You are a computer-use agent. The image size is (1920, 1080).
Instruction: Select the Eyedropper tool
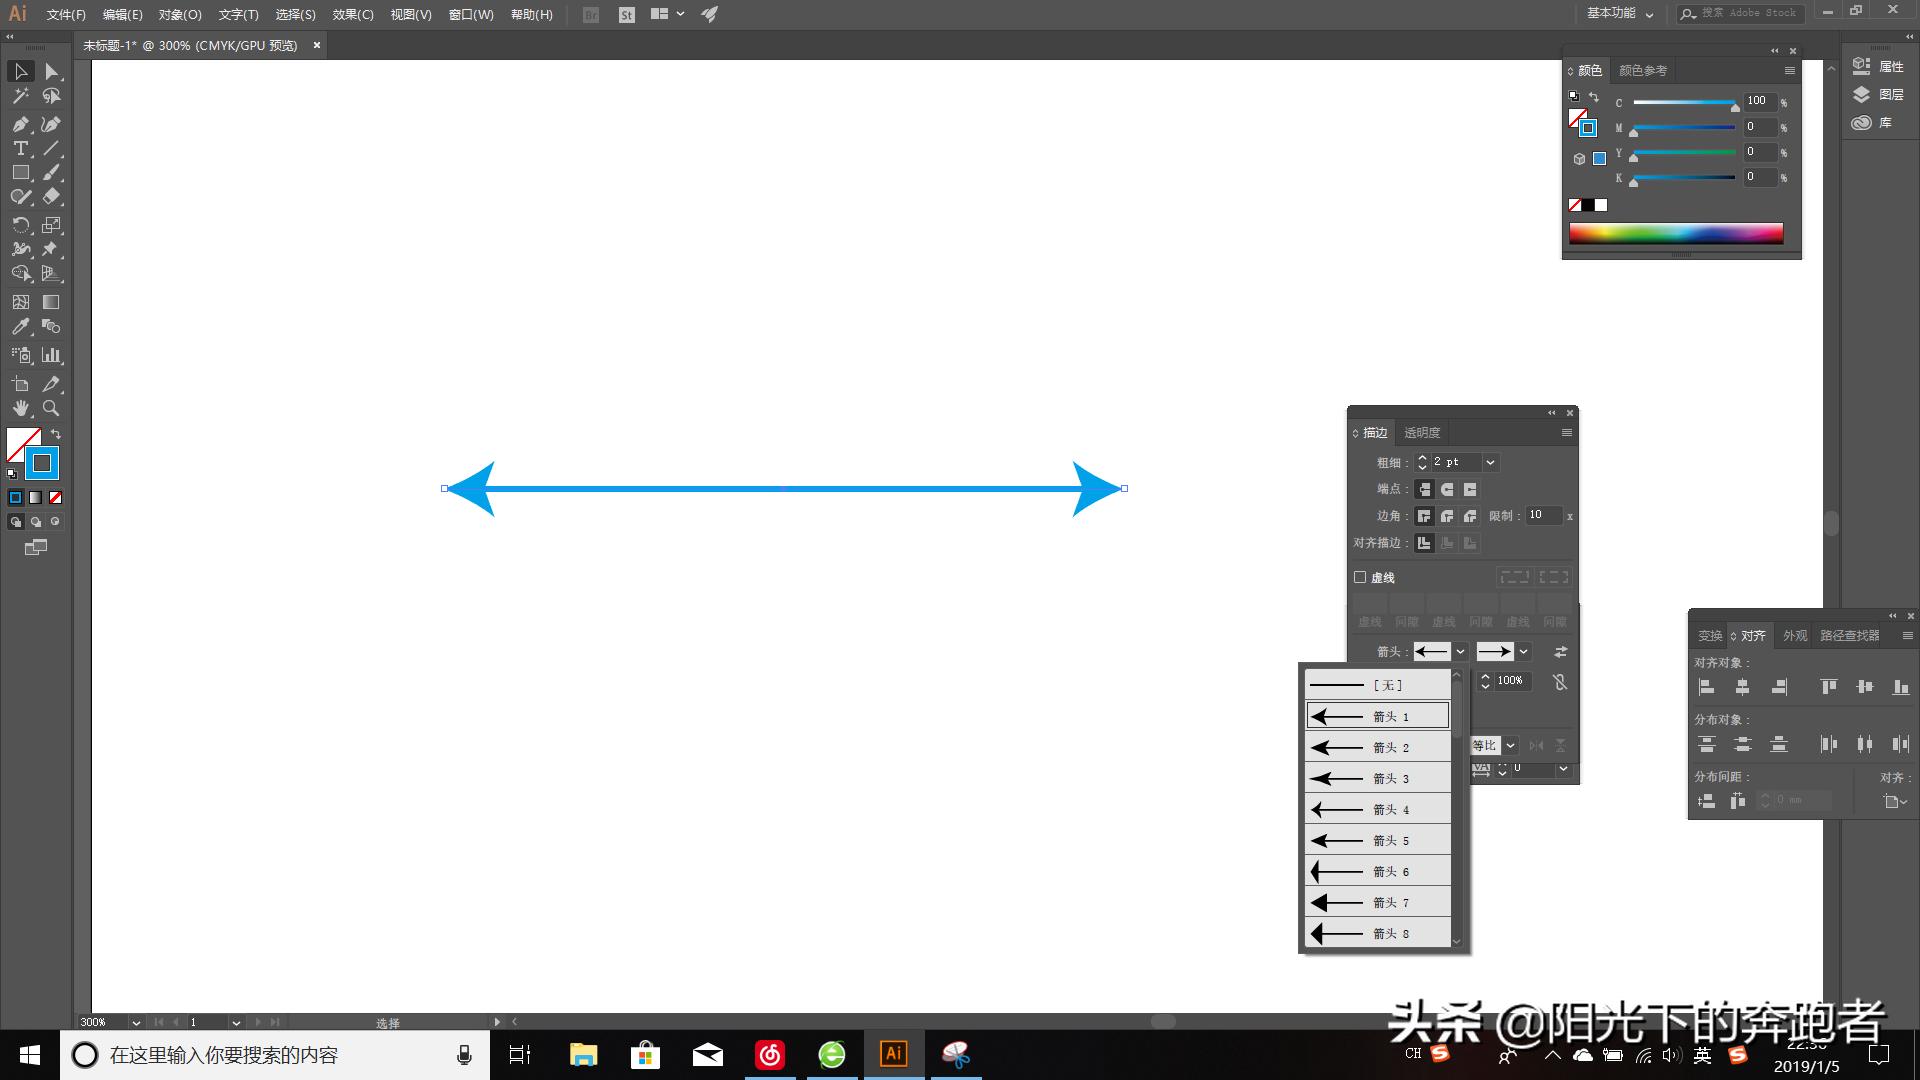click(20, 327)
